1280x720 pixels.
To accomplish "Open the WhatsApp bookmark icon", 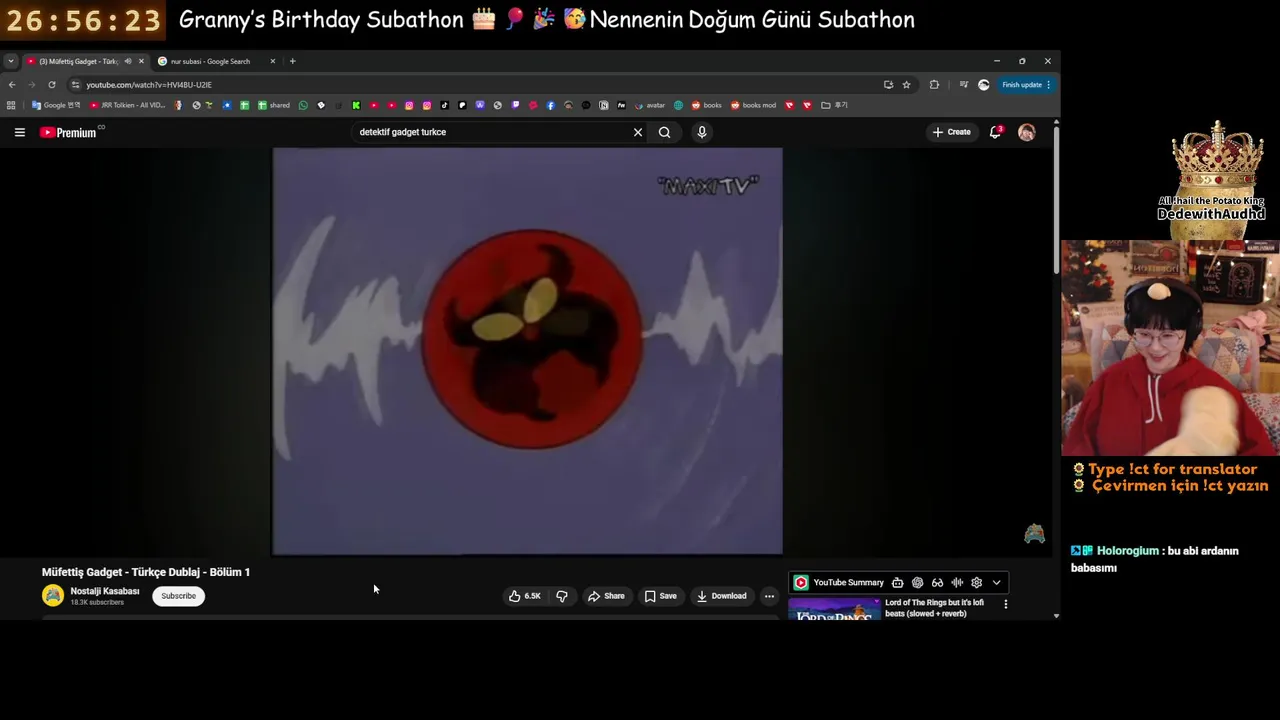I will pyautogui.click(x=303, y=105).
